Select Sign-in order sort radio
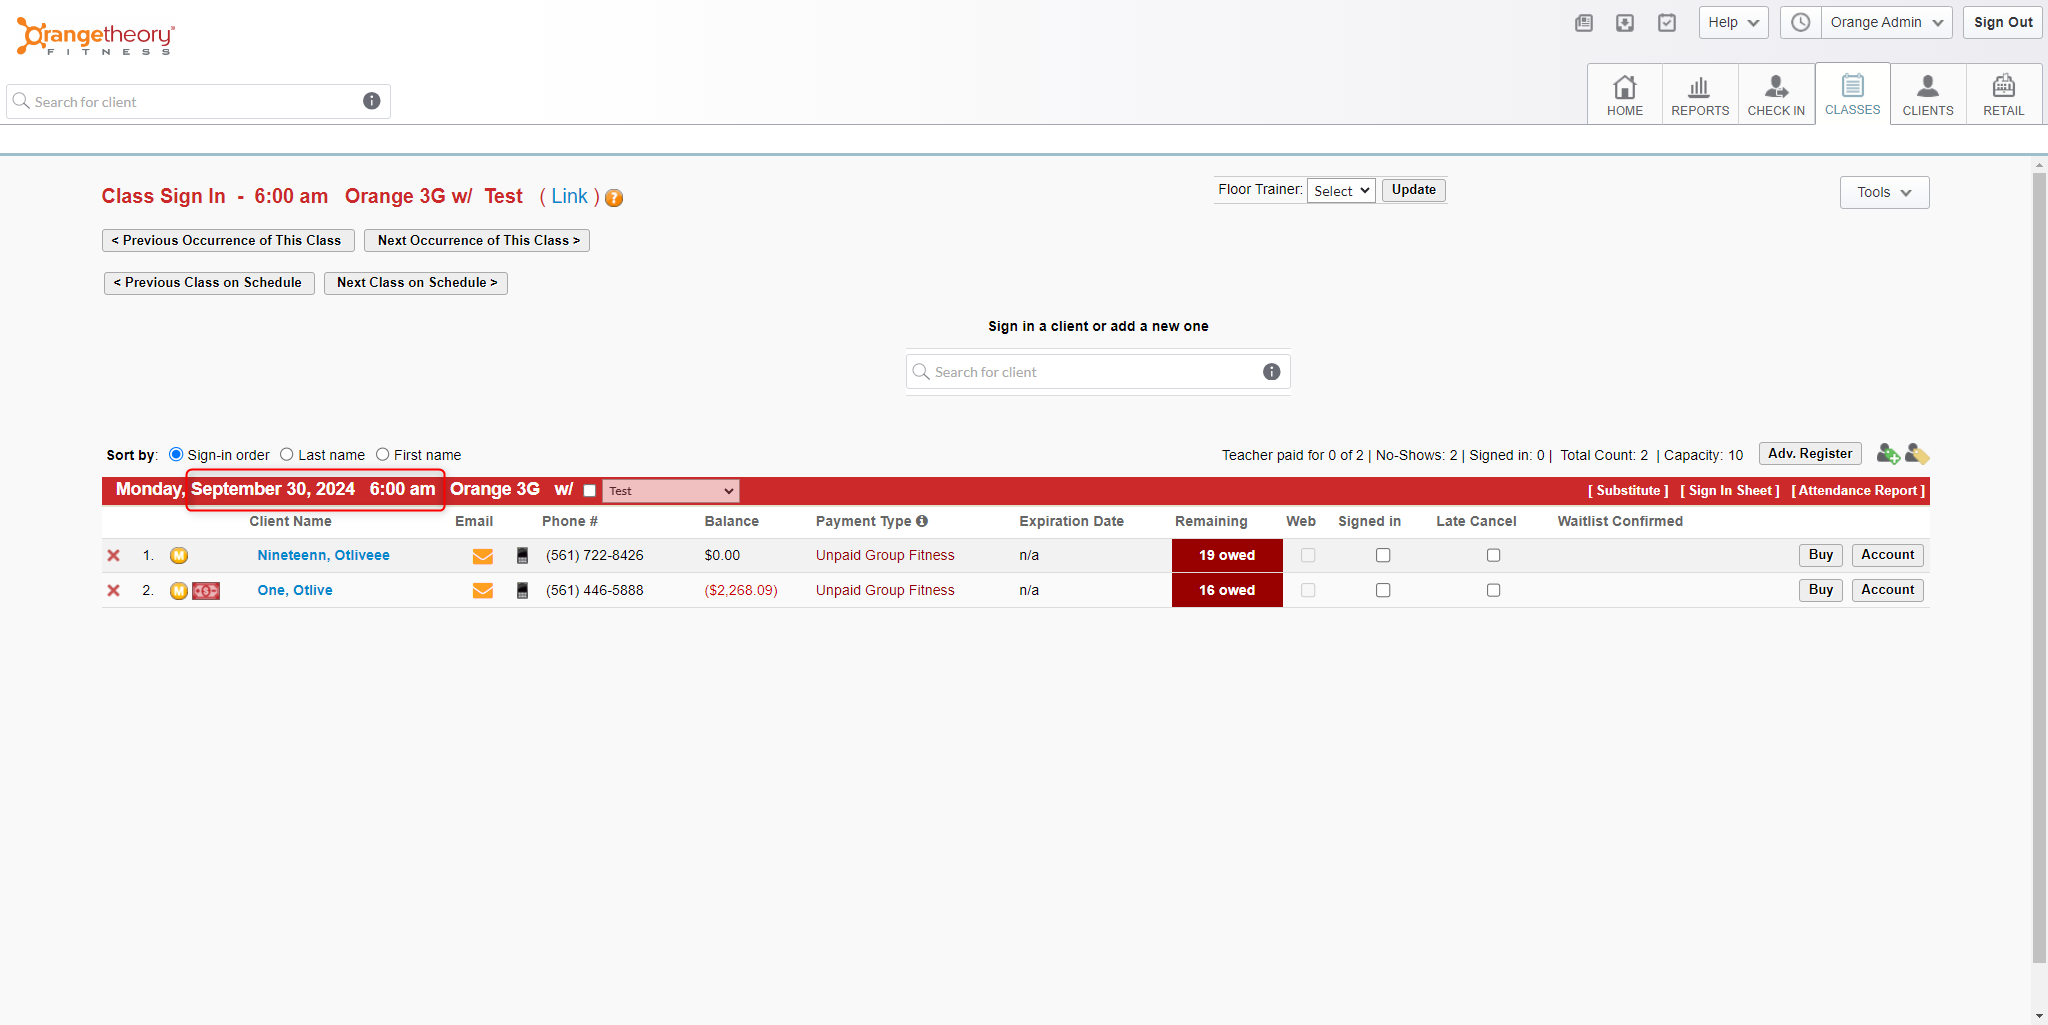 point(176,454)
